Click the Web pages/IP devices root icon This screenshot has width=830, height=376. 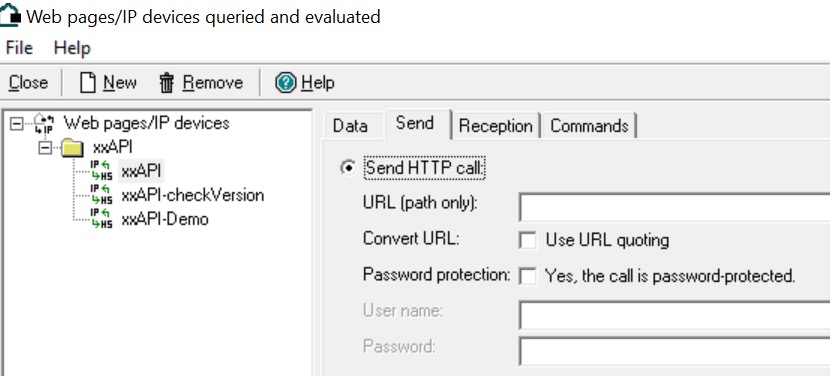[x=44, y=123]
